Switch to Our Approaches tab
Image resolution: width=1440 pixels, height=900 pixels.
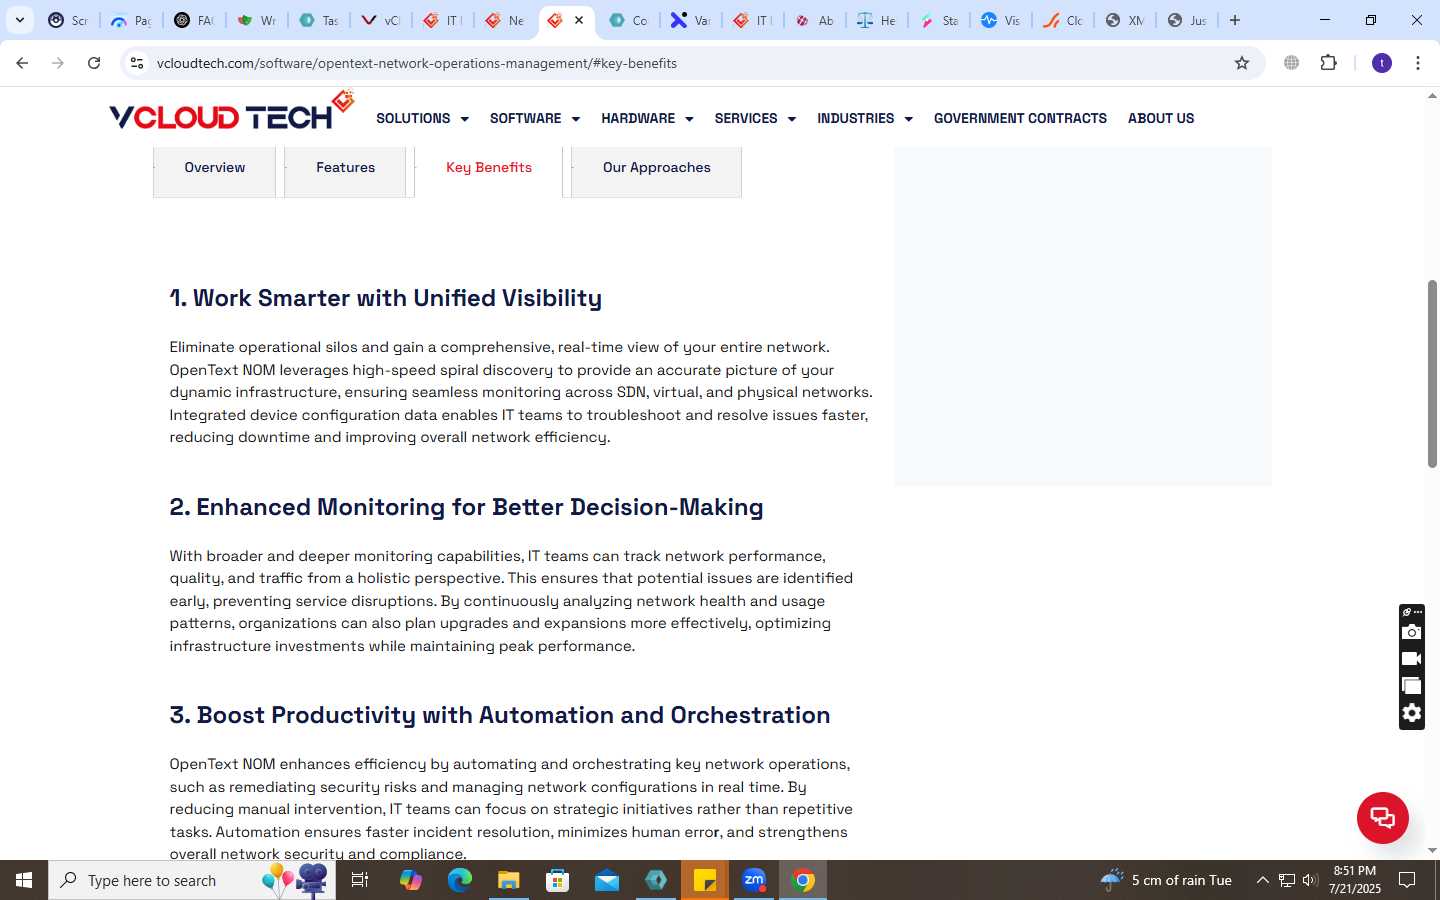point(656,168)
